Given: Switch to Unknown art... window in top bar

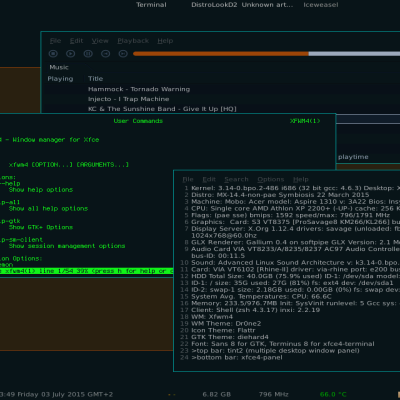Looking at the screenshot, I should (x=267, y=5).
